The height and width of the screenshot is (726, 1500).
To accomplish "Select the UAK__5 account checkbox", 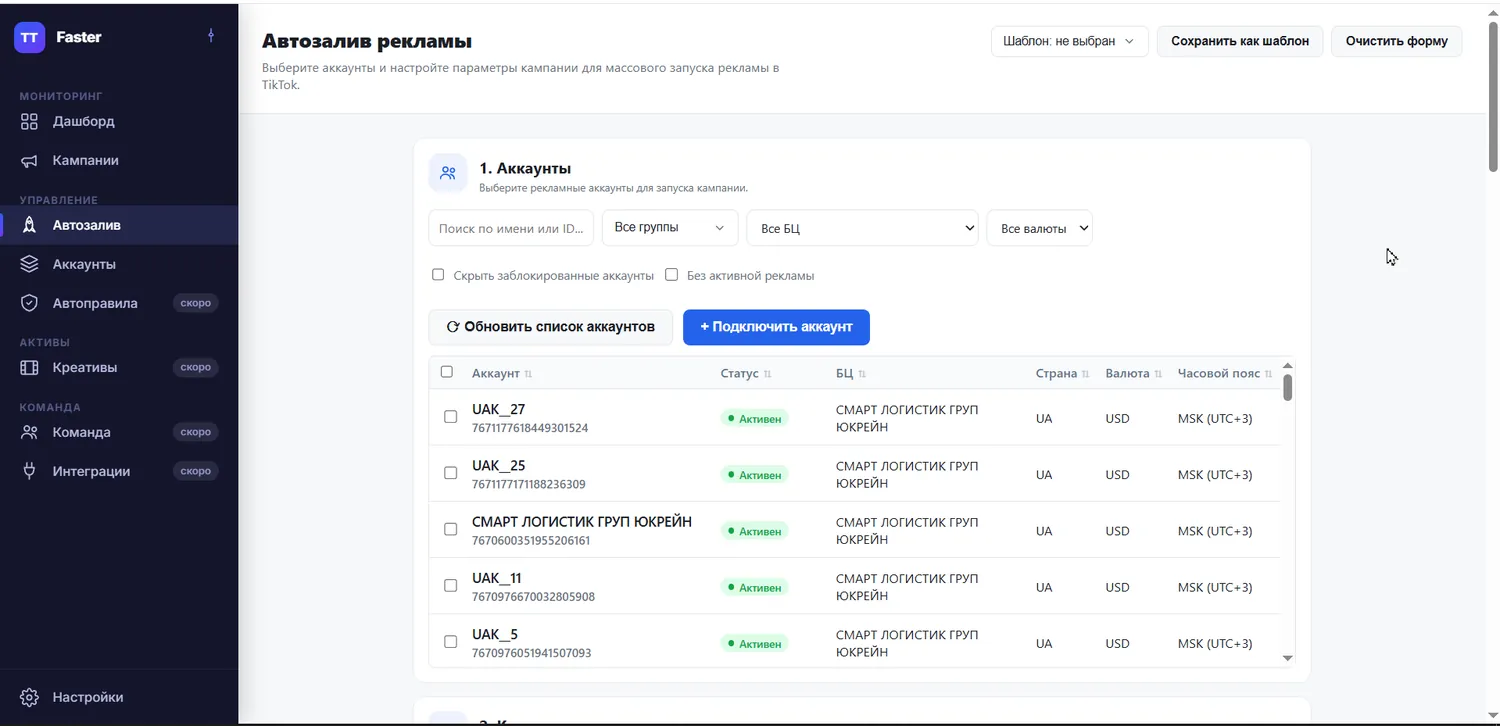I will pyautogui.click(x=450, y=641).
